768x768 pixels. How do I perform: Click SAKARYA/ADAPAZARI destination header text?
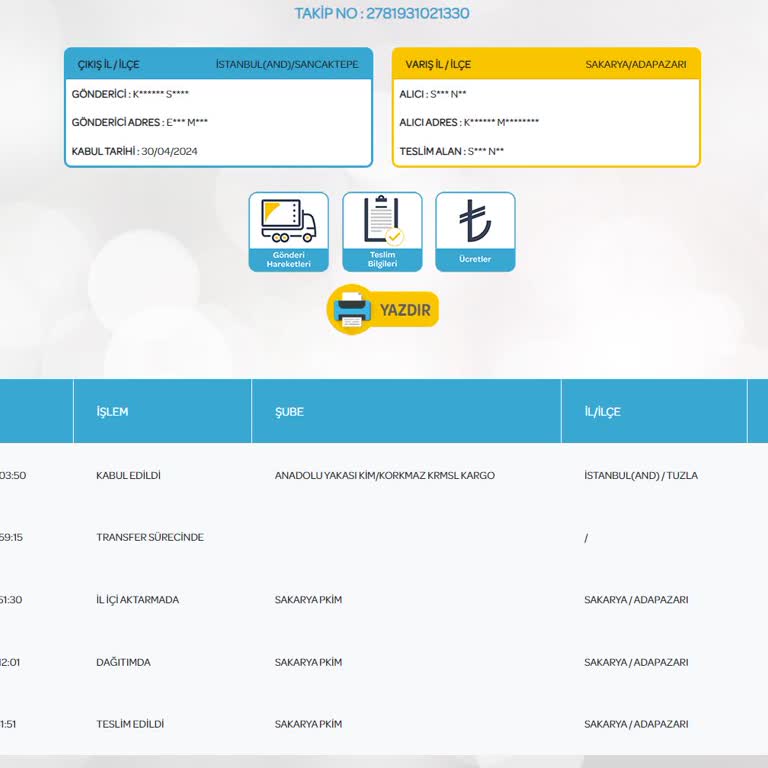pyautogui.click(x=636, y=64)
